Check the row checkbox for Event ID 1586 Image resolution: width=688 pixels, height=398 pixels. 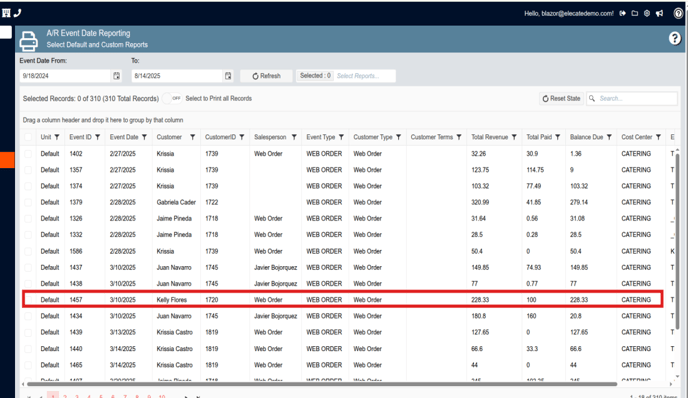28,251
